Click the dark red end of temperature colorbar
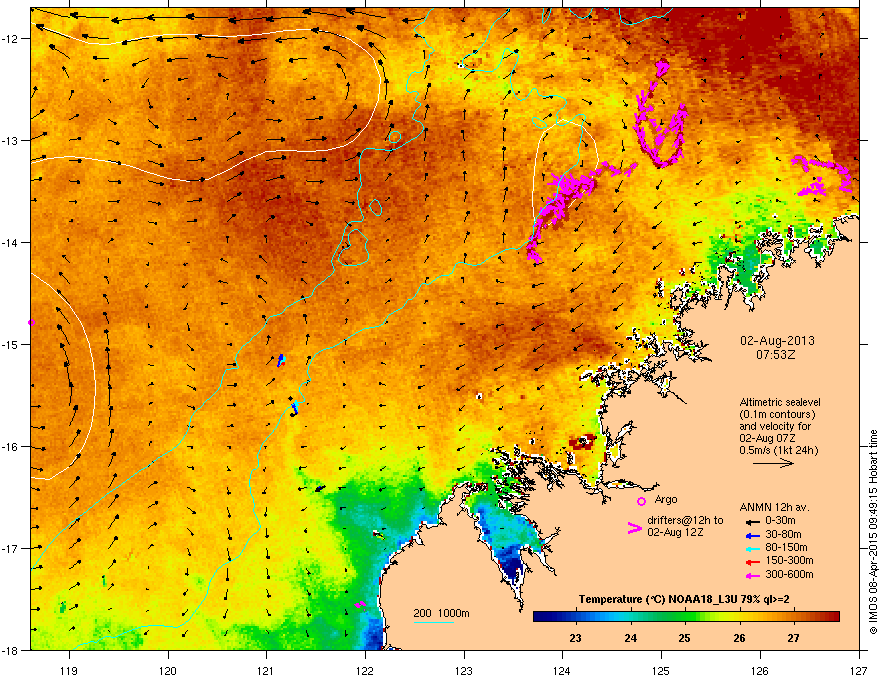The image size is (880, 680). pos(833,617)
